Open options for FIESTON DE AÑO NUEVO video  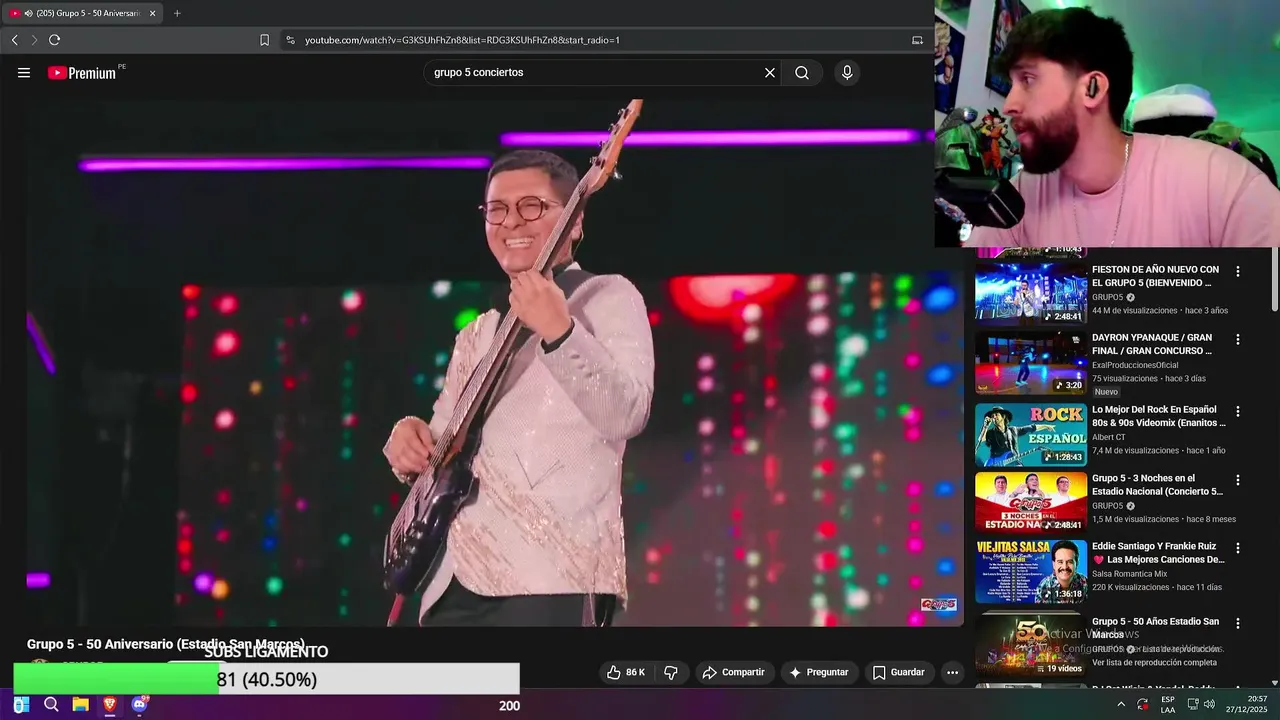[1238, 271]
